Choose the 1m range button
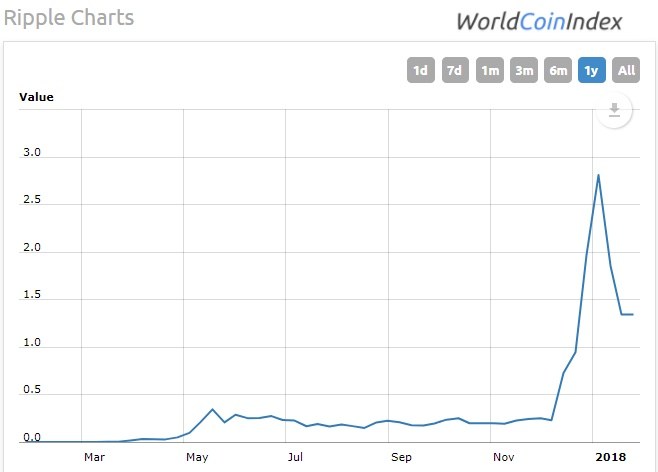The image size is (658, 472). 489,70
